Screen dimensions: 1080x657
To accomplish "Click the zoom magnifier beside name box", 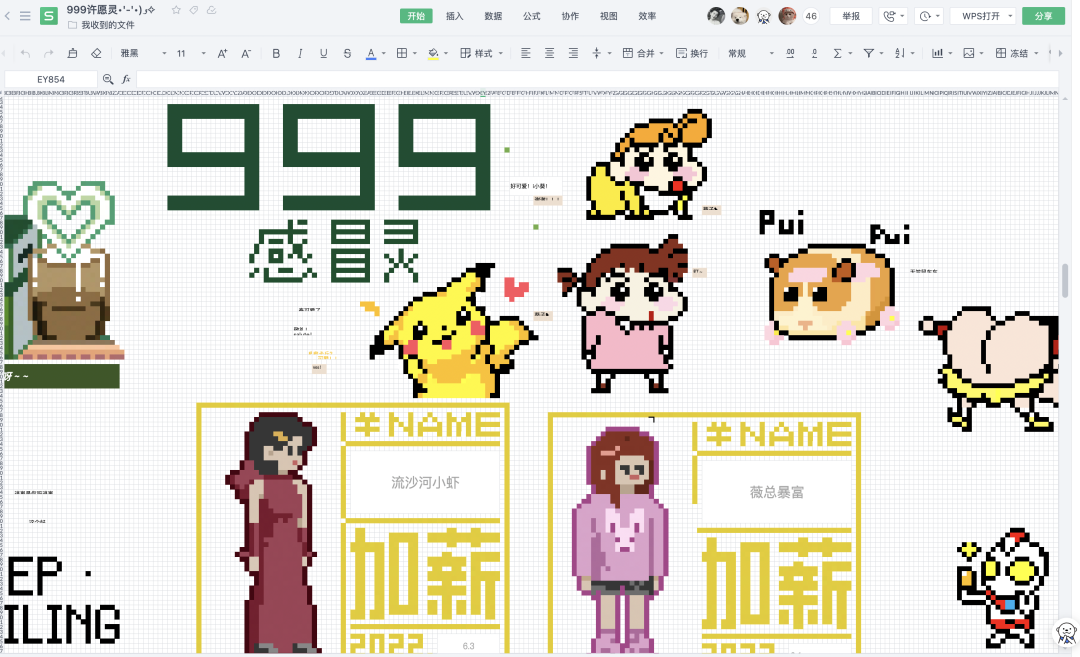I will click(x=108, y=79).
